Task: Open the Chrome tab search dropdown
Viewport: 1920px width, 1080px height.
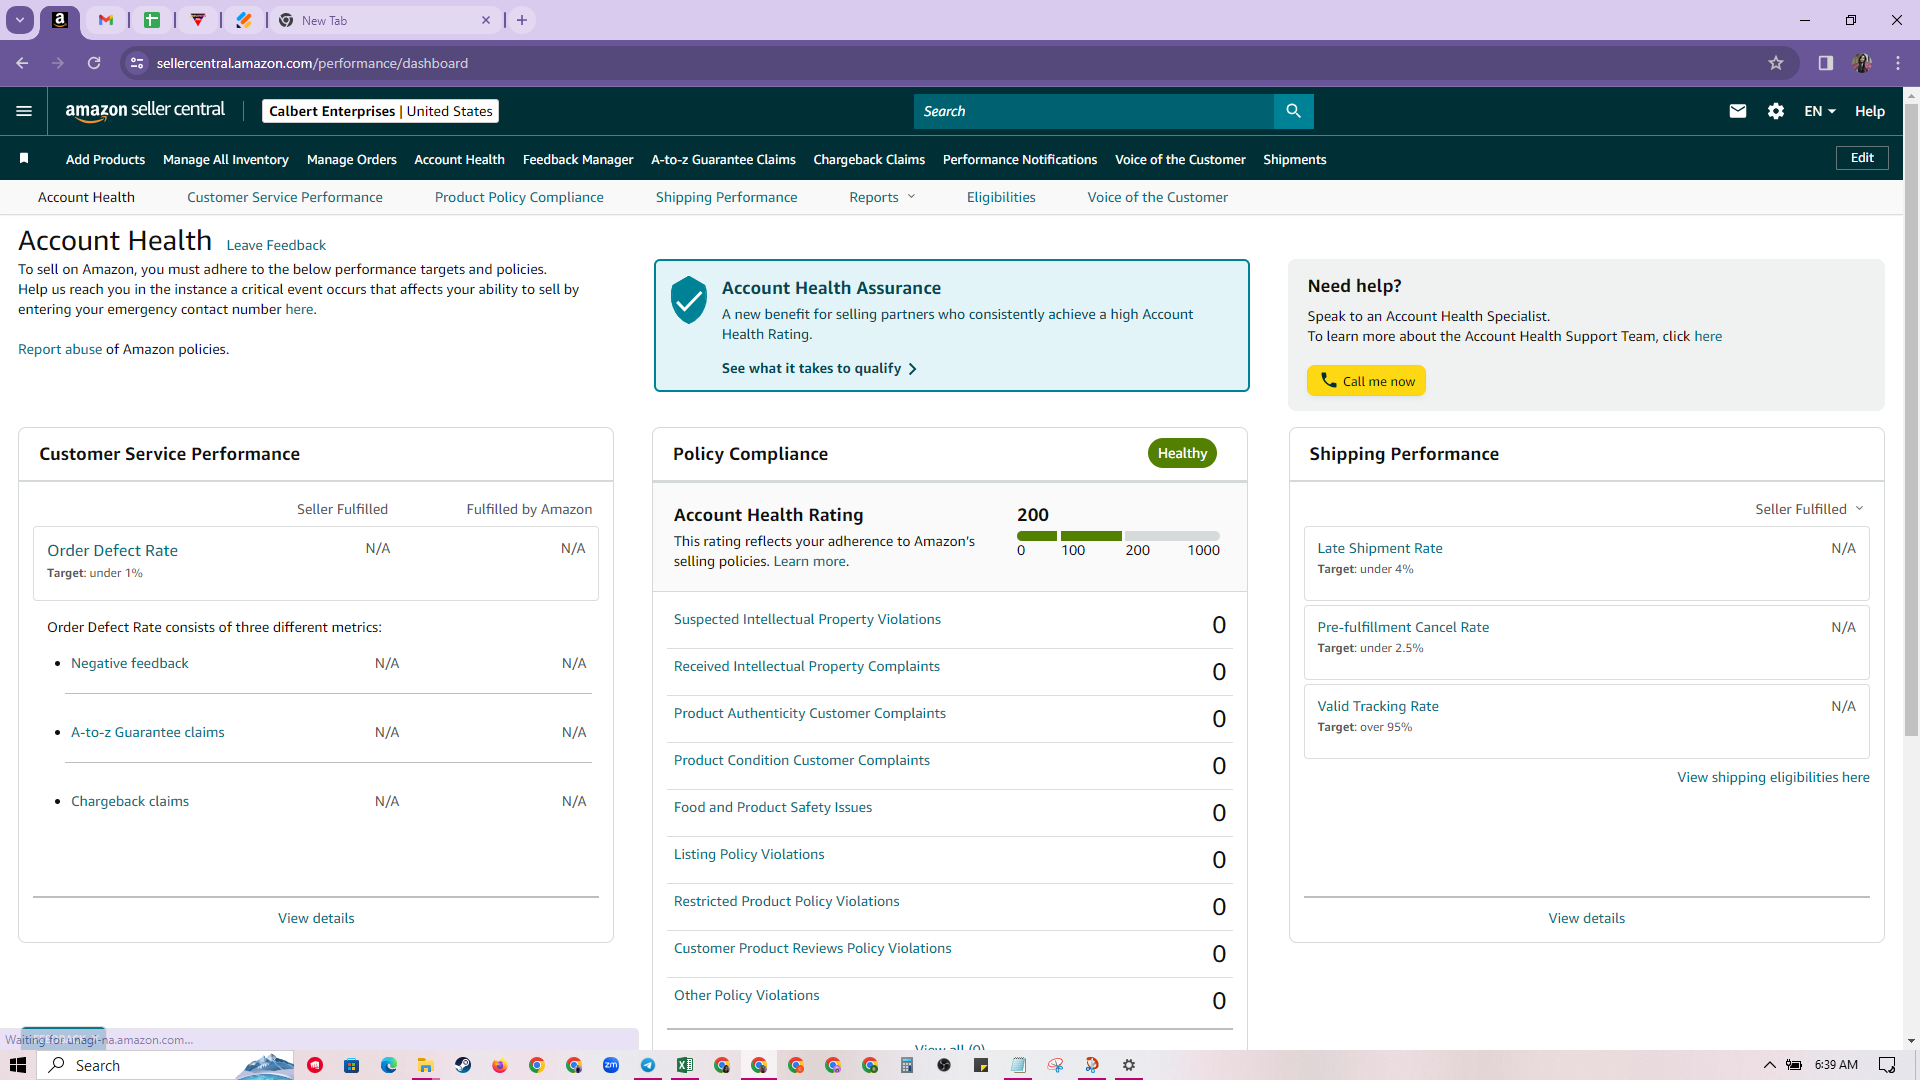Action: click(20, 20)
